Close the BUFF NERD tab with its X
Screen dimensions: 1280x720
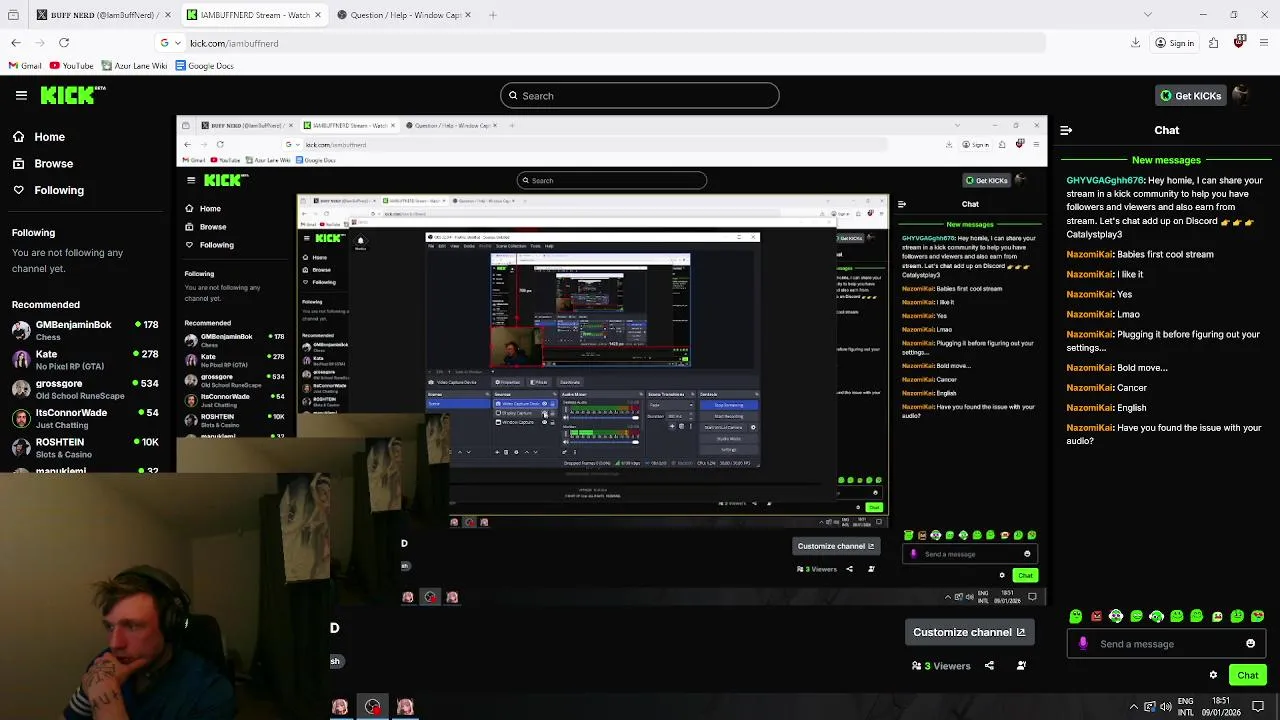coord(167,15)
